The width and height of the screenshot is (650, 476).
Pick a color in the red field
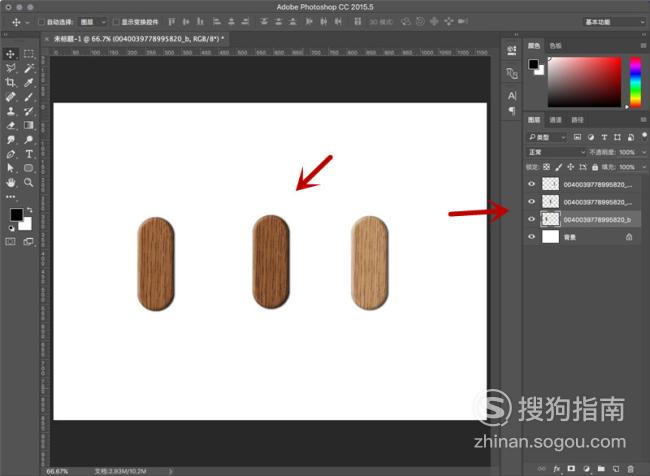(x=585, y=82)
